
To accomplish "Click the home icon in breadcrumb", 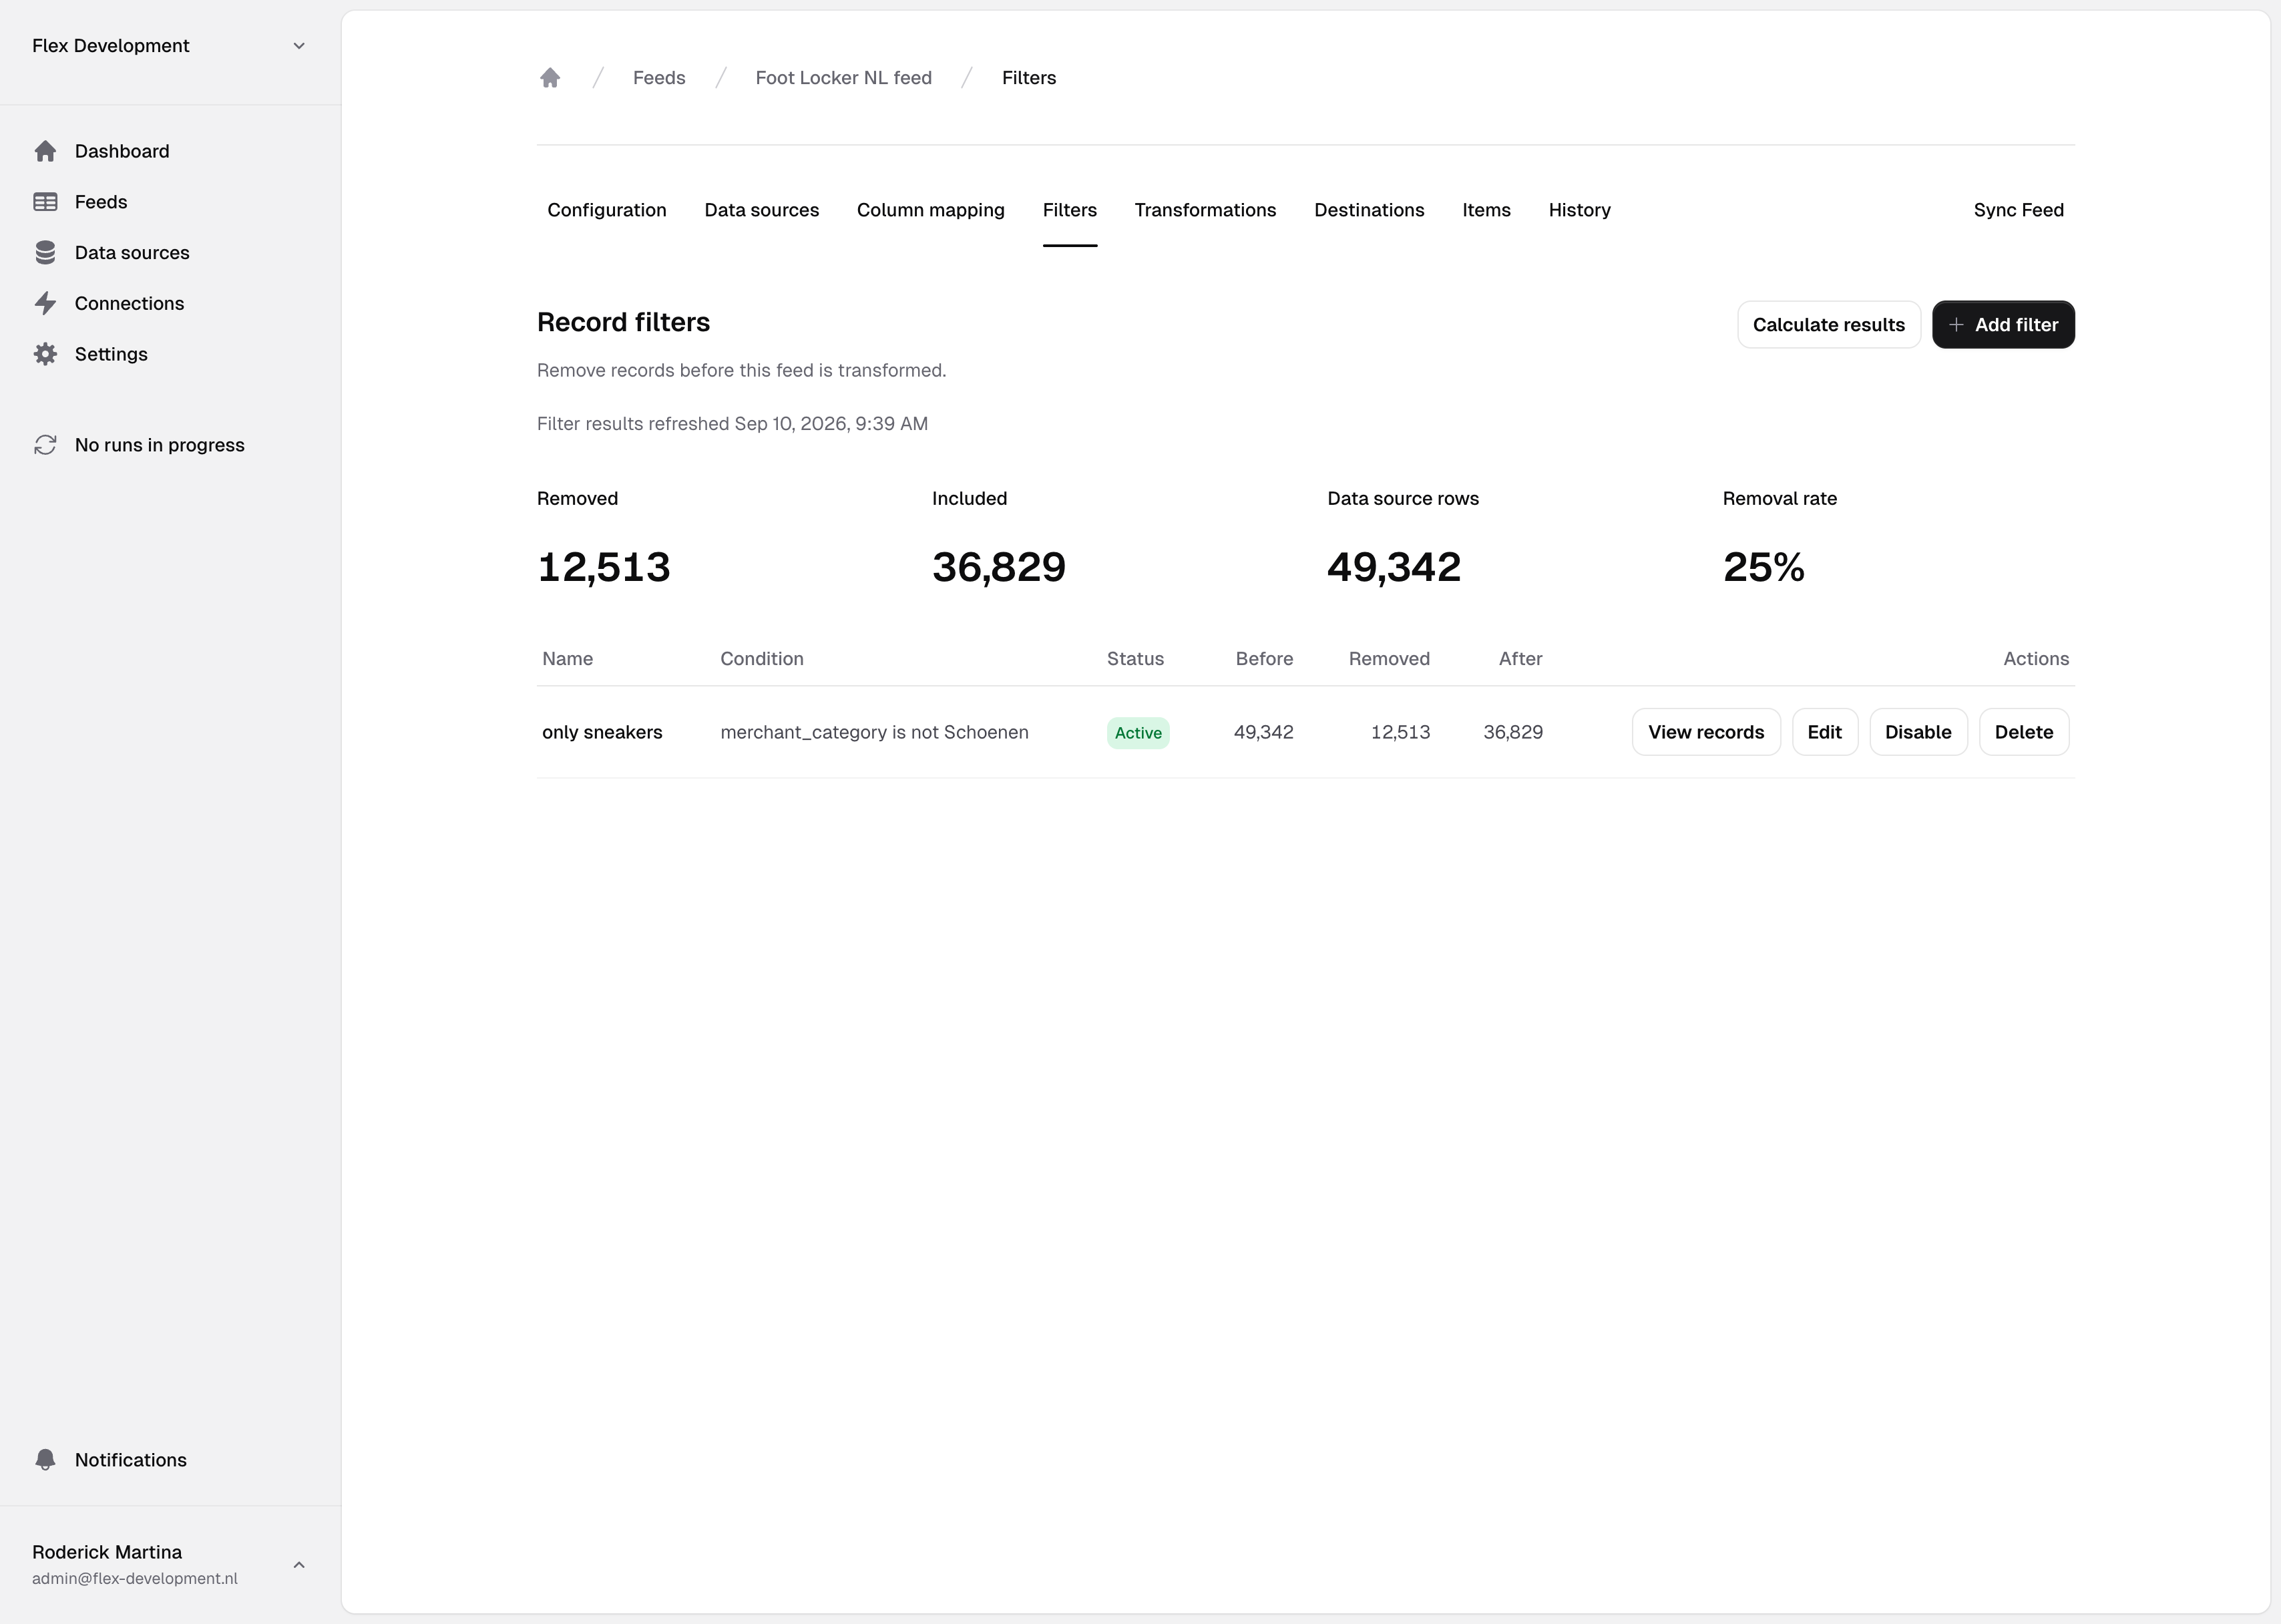I will 550,78.
